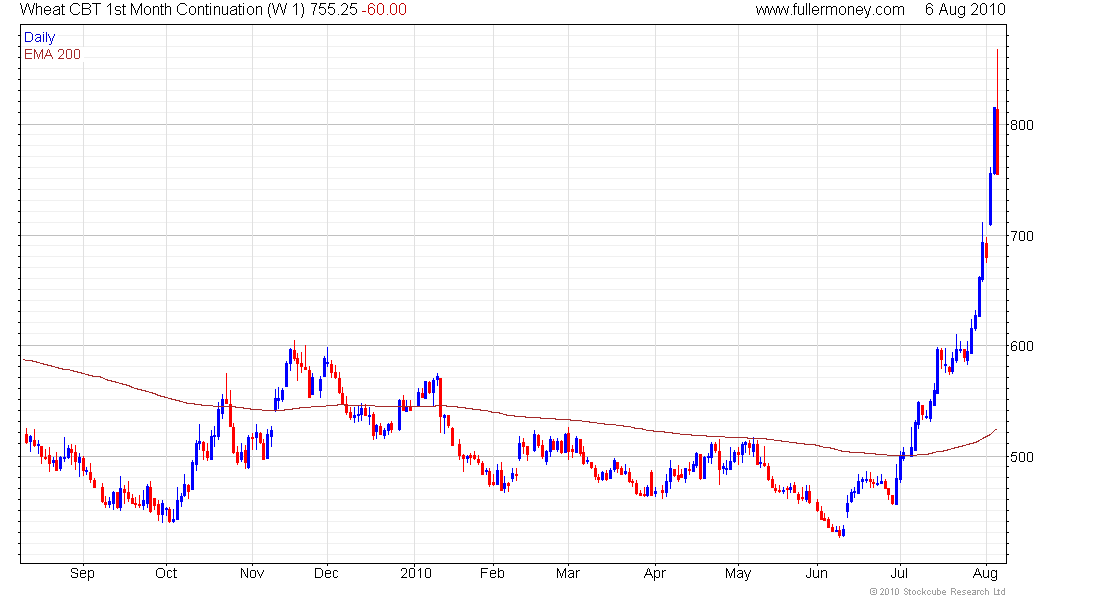
Task: Click the 'May' month label on time axis
Action: tap(738, 573)
